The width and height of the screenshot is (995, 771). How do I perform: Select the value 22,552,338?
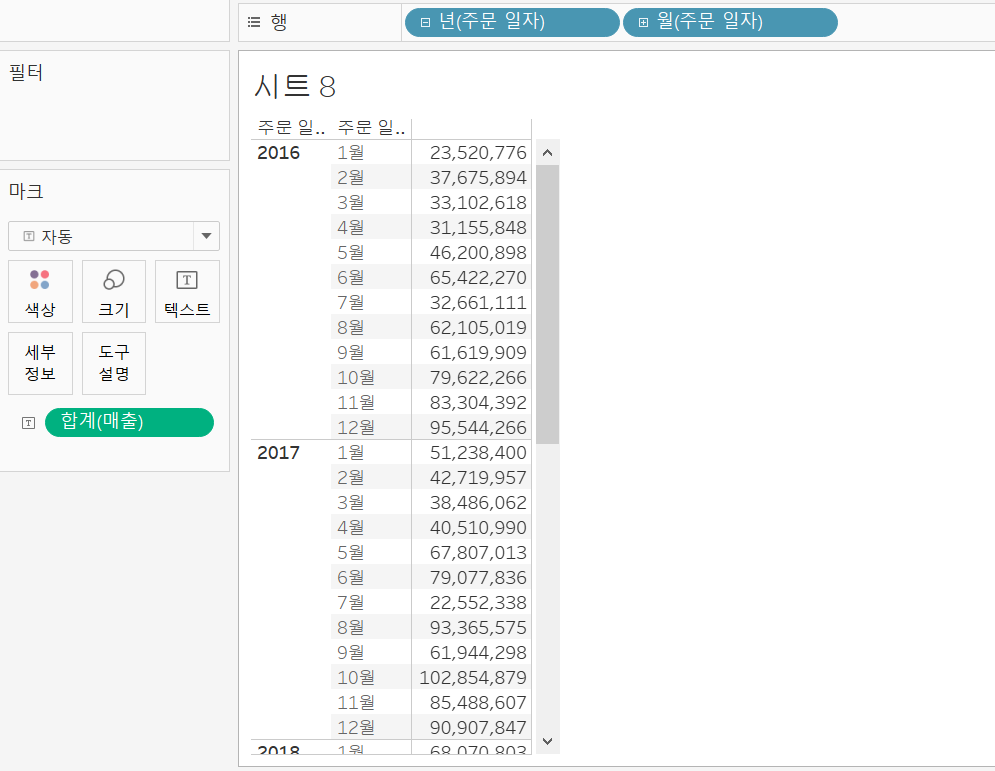click(478, 603)
